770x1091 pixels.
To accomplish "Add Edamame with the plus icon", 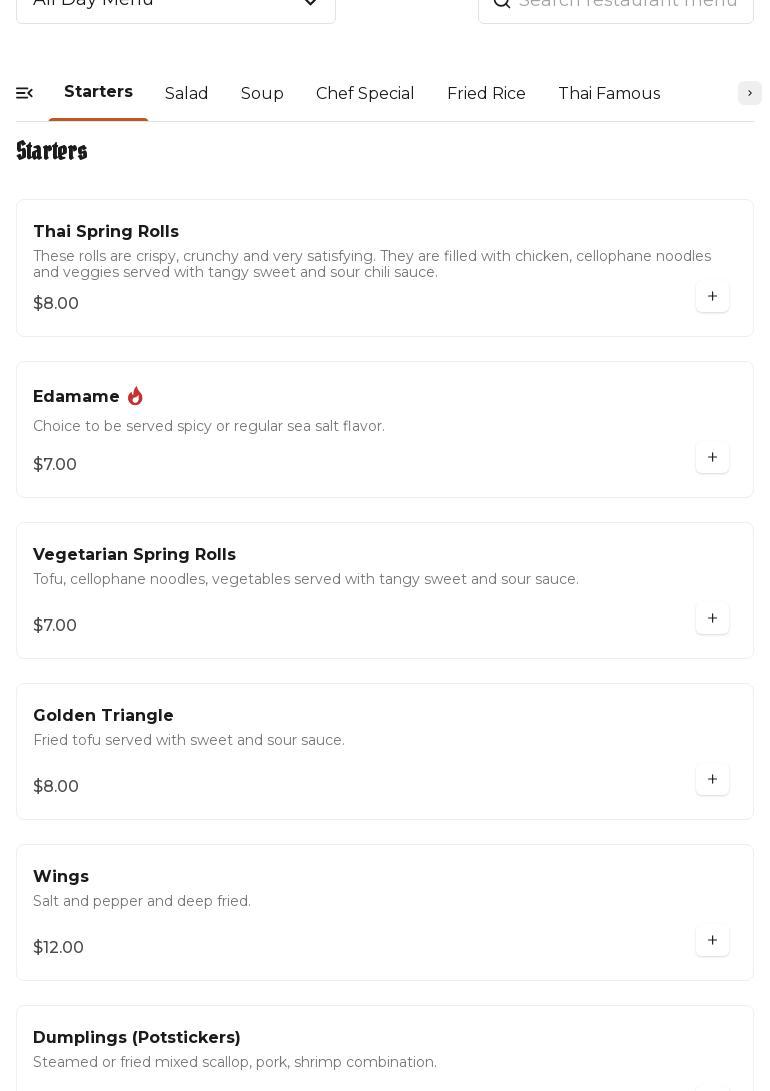I will (712, 457).
